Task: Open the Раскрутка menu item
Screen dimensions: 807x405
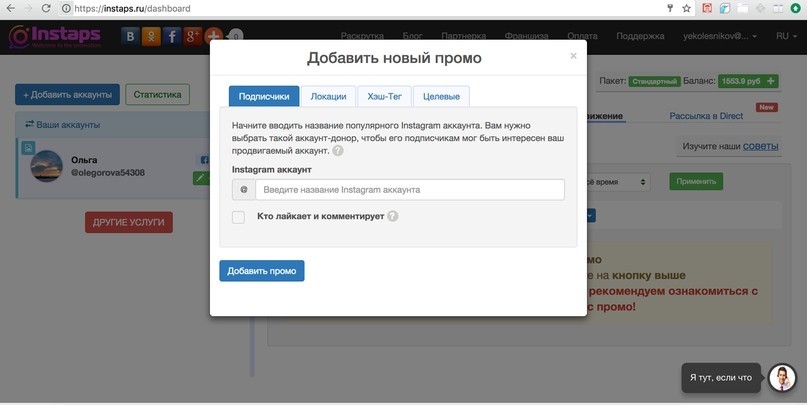Action: pyautogui.click(x=362, y=36)
